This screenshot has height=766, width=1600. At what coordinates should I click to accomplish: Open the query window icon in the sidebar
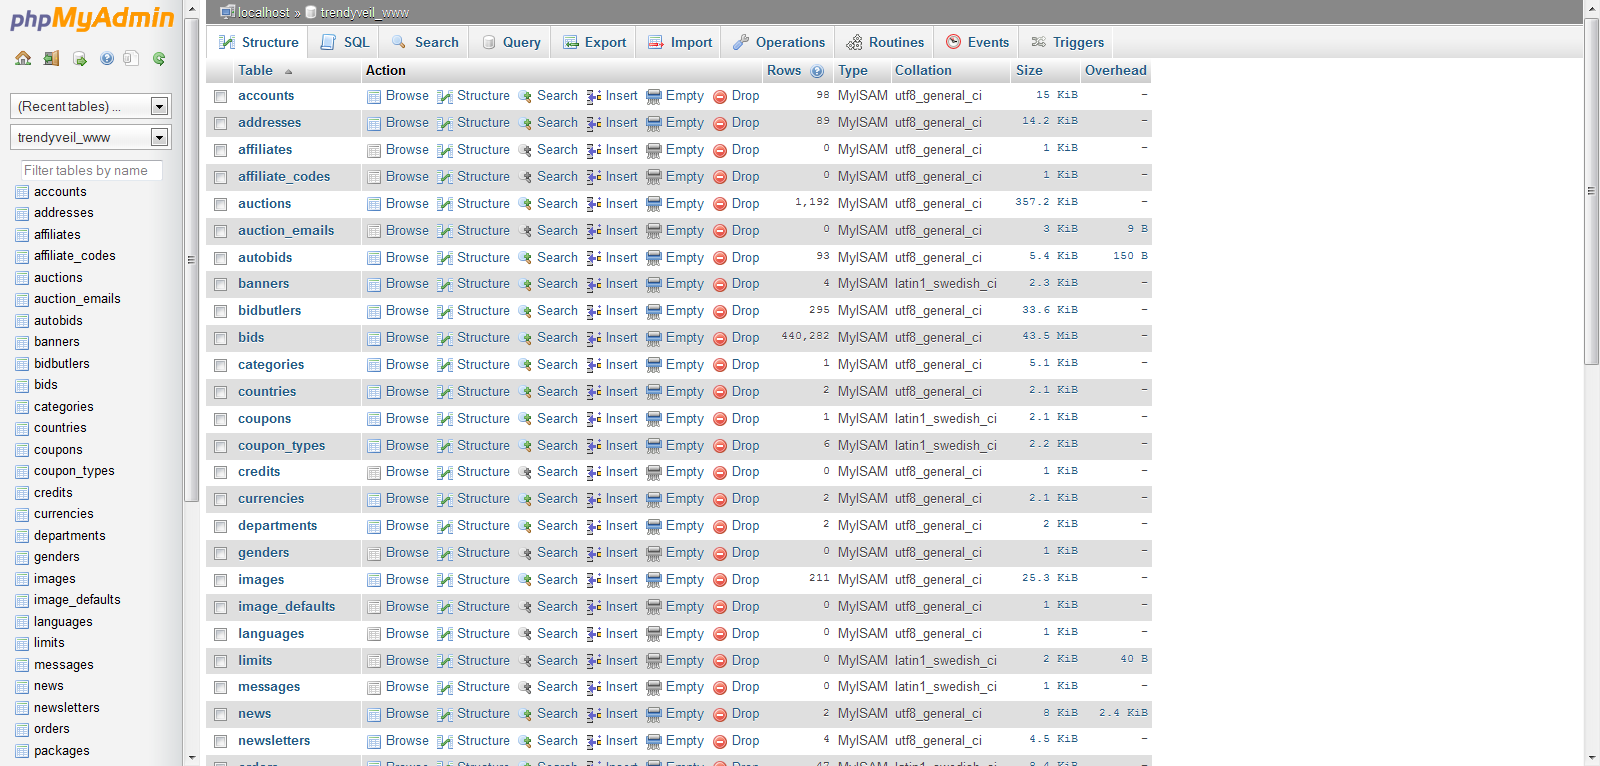tap(79, 58)
